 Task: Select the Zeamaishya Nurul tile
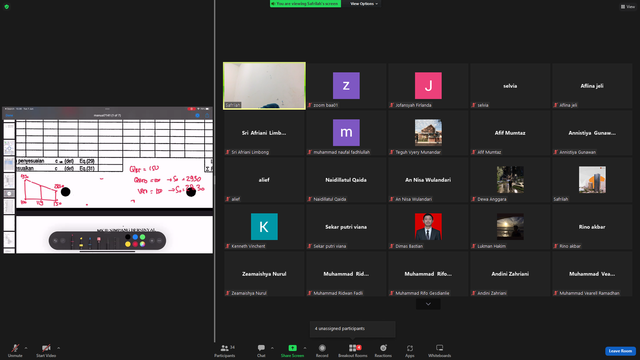click(x=264, y=273)
